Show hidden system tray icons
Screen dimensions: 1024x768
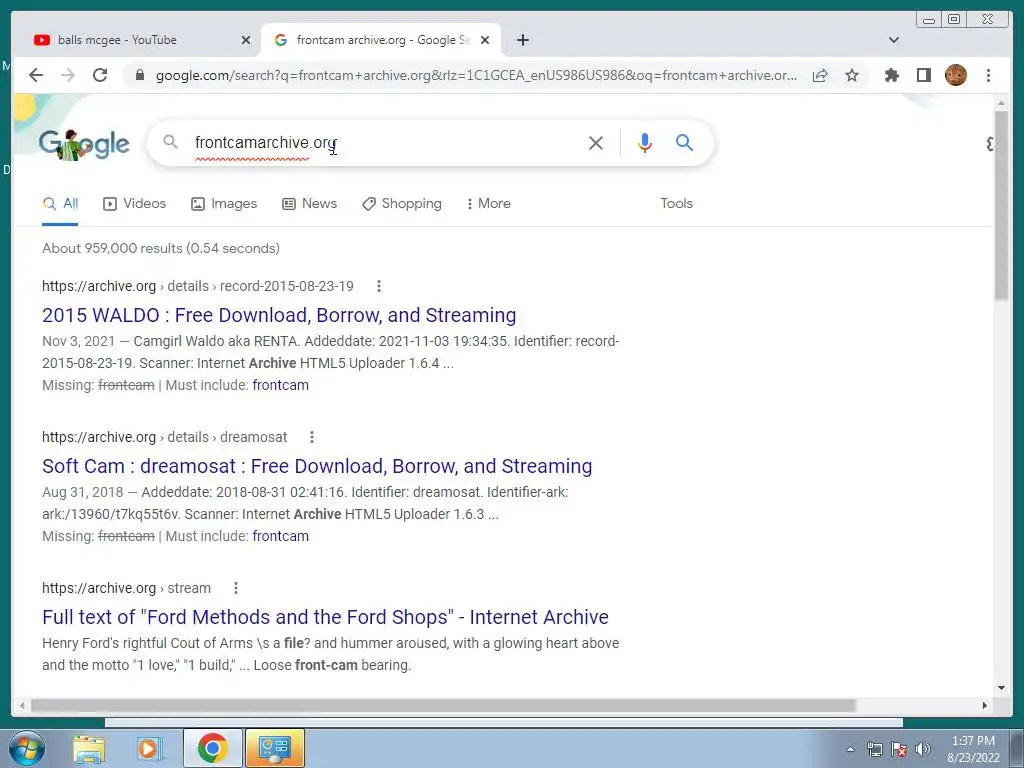click(850, 749)
